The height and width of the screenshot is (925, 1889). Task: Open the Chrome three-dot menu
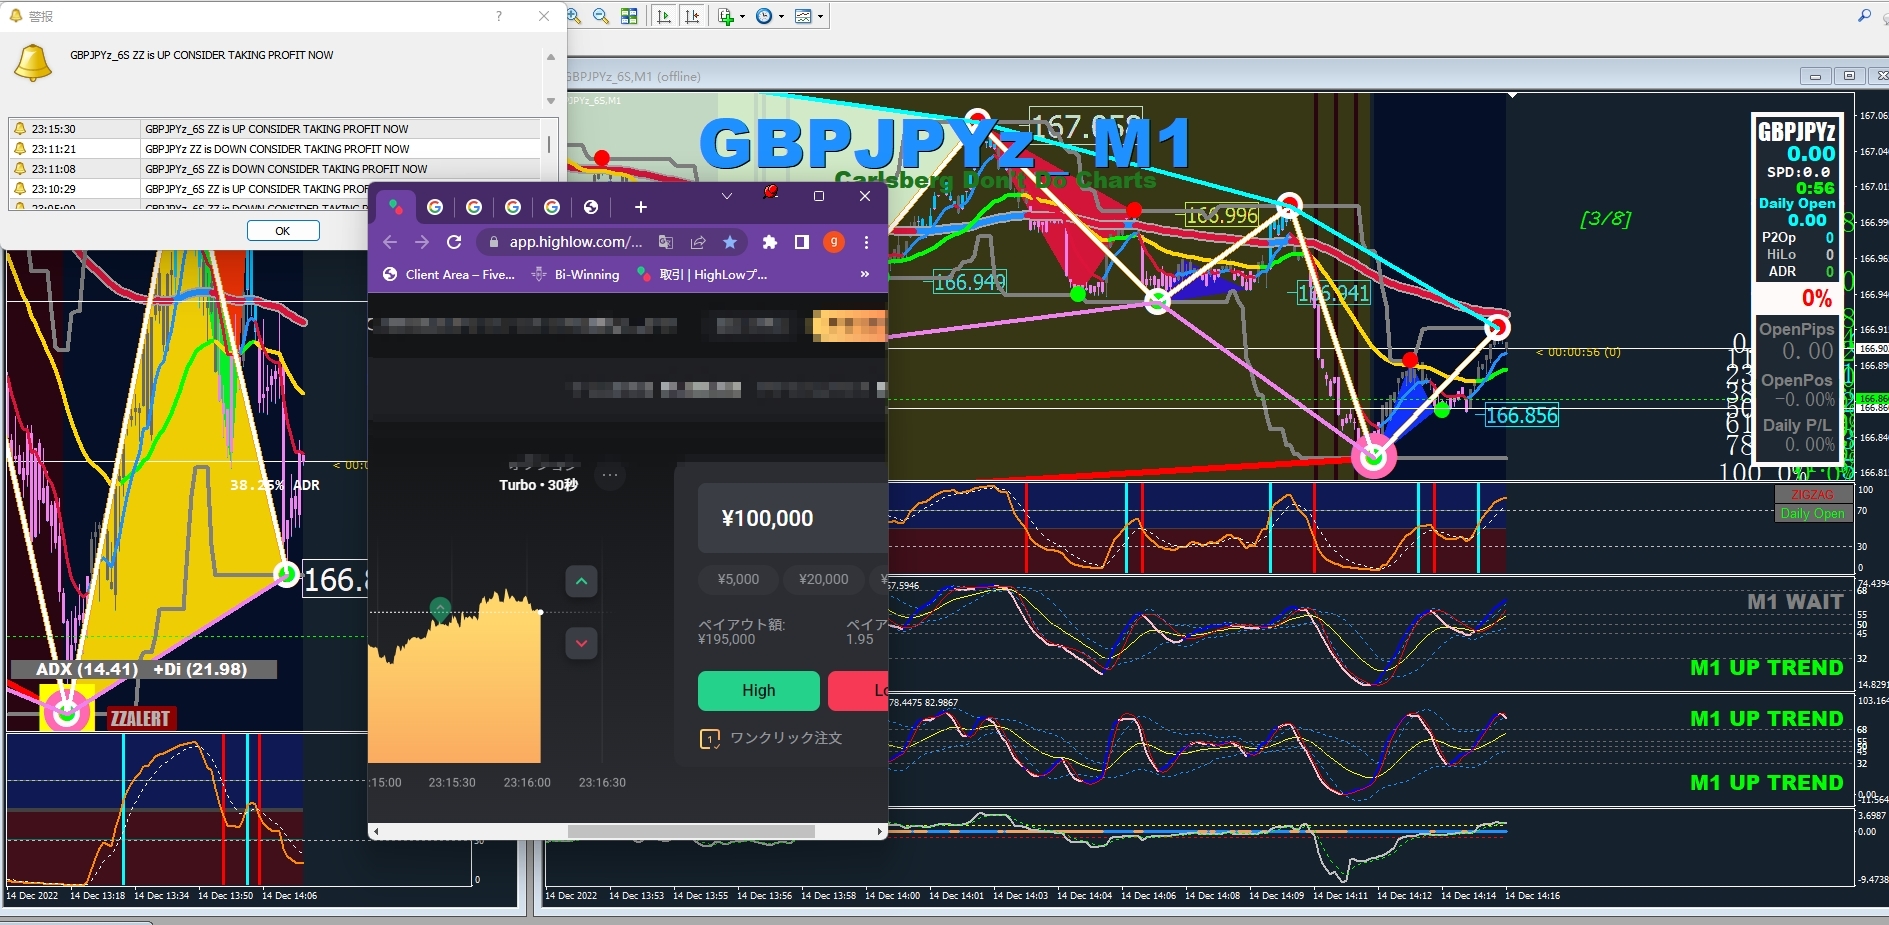coord(866,242)
